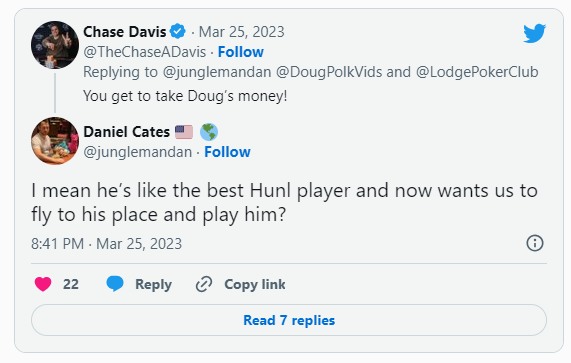Image resolution: width=571 pixels, height=363 pixels.
Task: Click the chain link copy icon
Action: coord(204,284)
